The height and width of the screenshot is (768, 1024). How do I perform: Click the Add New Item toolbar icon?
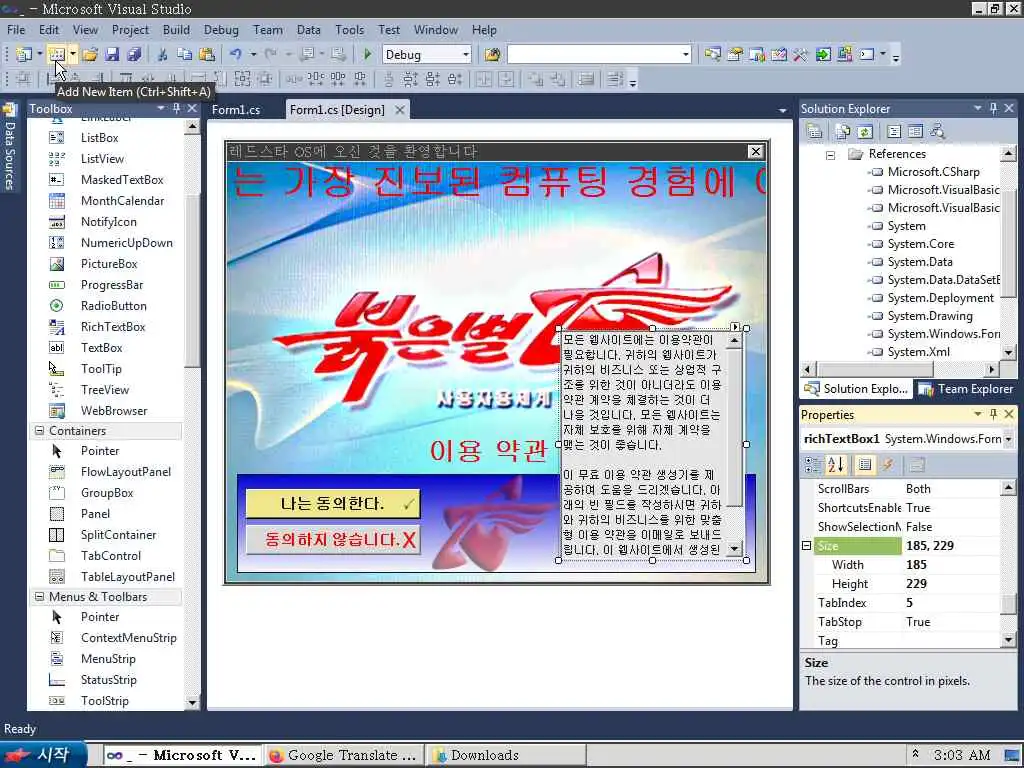click(x=57, y=54)
